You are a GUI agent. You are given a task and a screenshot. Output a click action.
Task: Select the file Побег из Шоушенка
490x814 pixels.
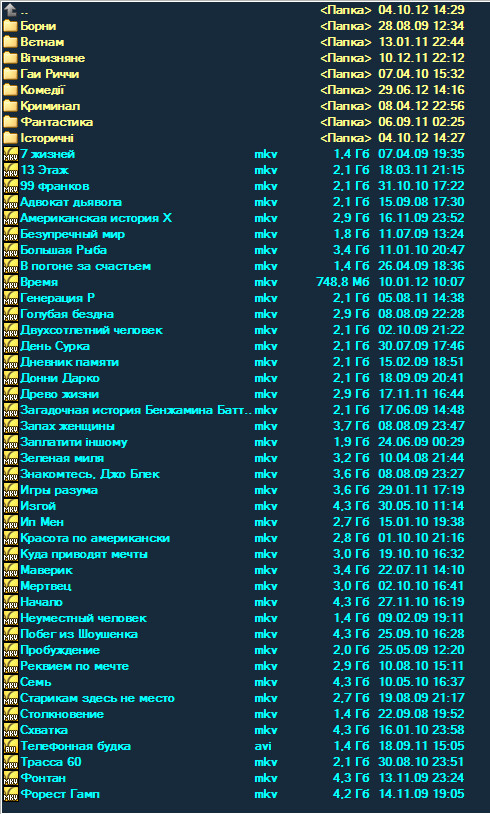coord(79,635)
